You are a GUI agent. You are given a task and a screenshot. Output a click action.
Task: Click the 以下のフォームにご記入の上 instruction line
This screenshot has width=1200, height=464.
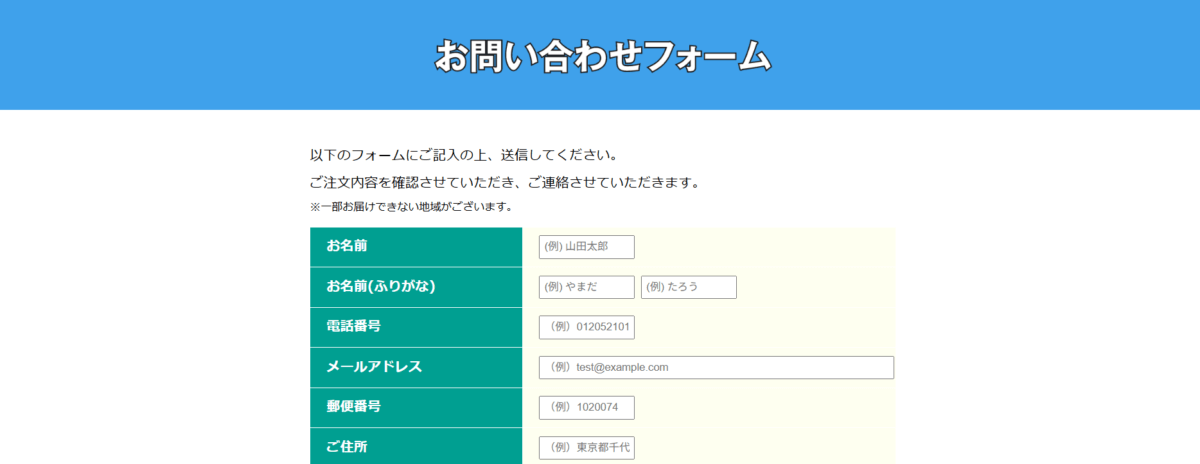coord(463,155)
